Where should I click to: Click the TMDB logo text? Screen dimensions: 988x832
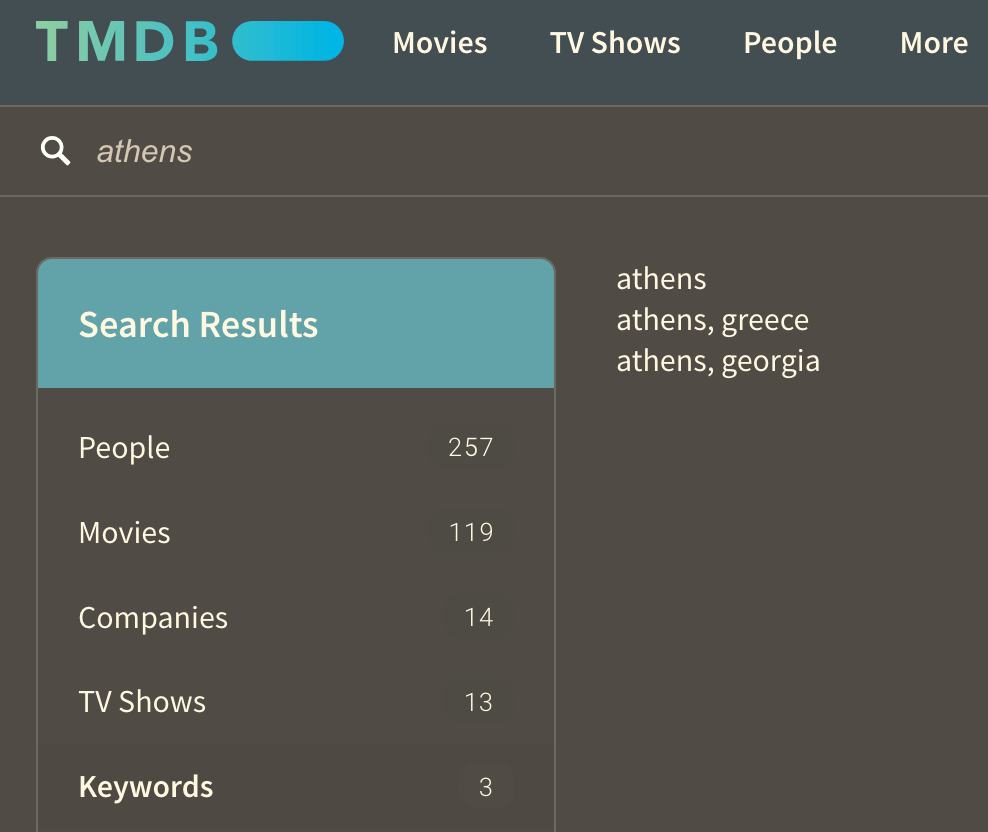click(x=127, y=42)
